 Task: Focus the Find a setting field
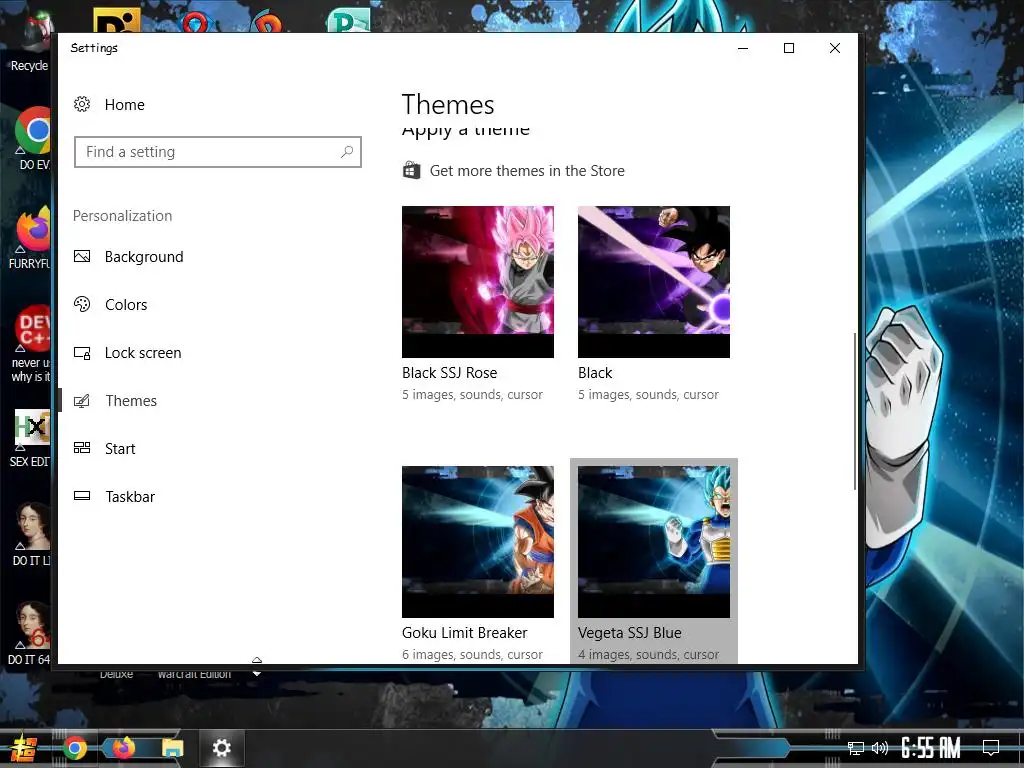click(x=217, y=152)
